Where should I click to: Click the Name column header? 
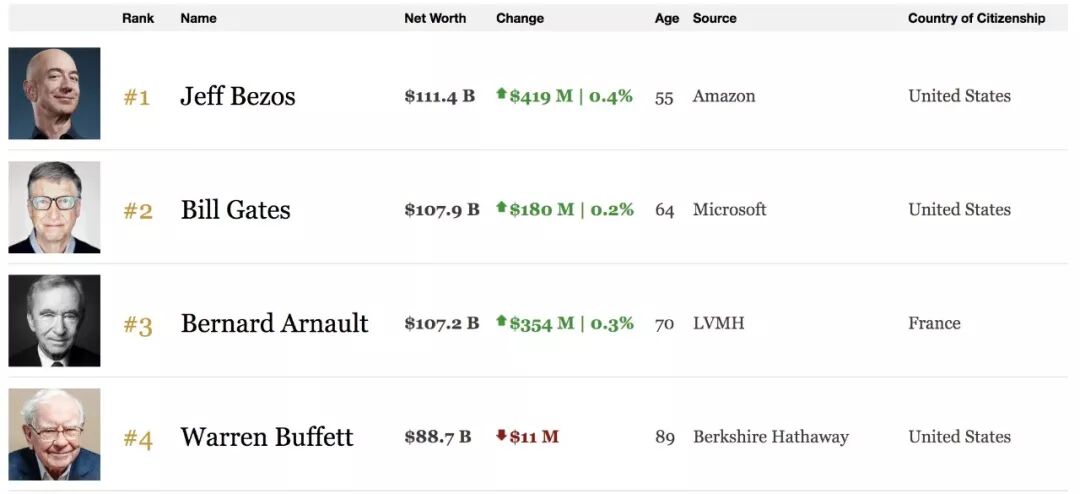pos(198,18)
